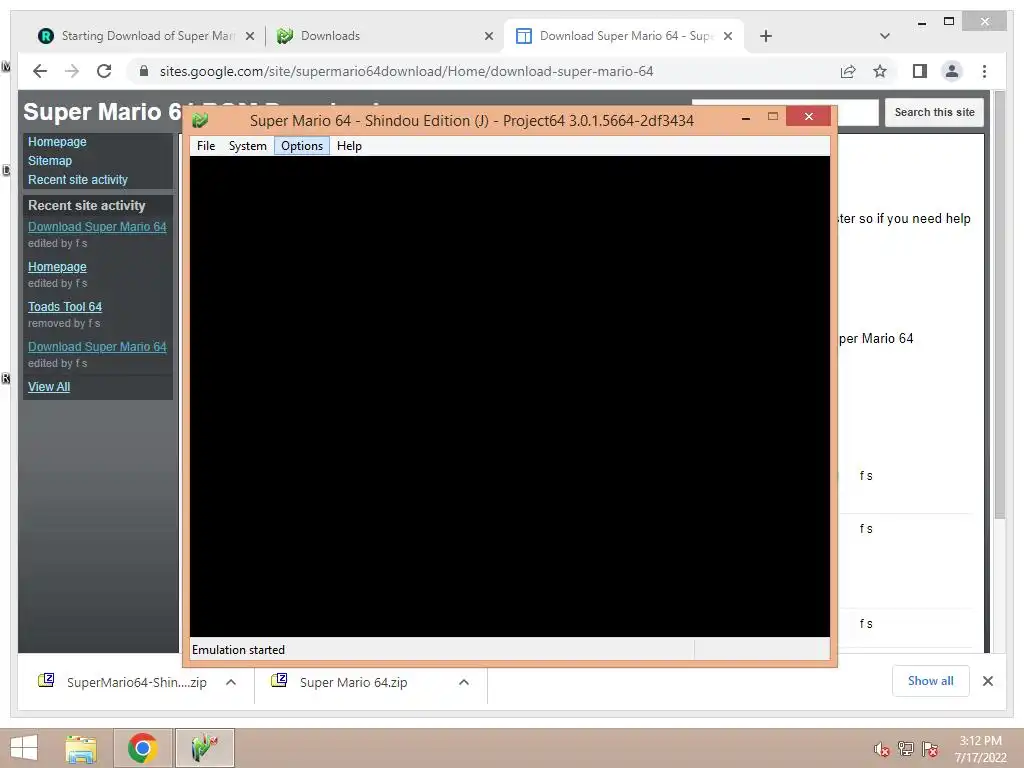Viewport: 1024px width, 768px height.
Task: Open File Explorer from the taskbar
Action: click(x=81, y=748)
